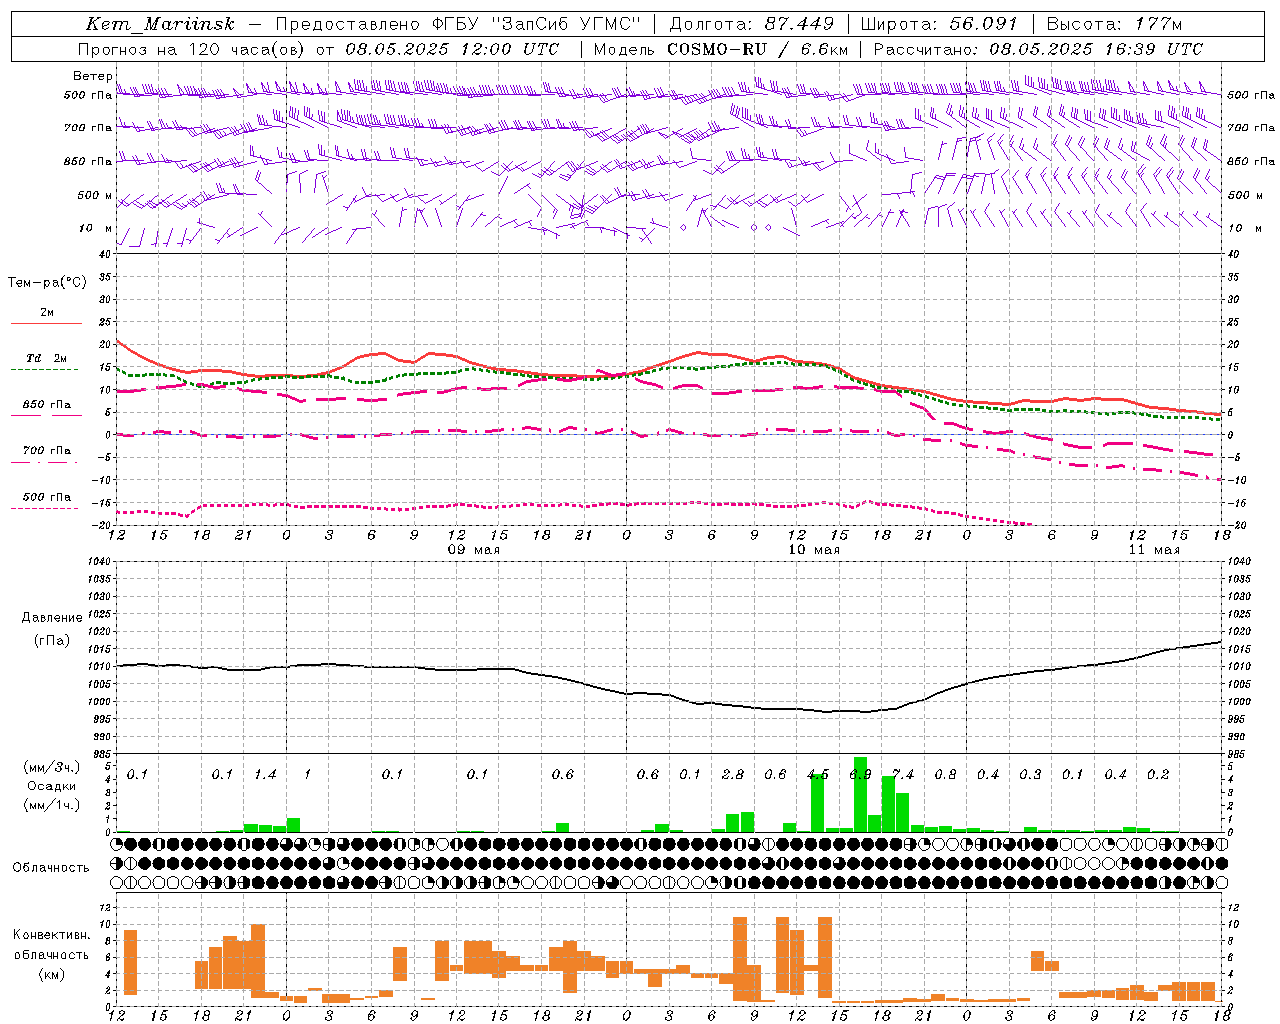Image resolution: width=1280 pixels, height=1024 pixels.
Task: Click the 3-hour precipitation value "0.2"
Action: [x=1158, y=775]
